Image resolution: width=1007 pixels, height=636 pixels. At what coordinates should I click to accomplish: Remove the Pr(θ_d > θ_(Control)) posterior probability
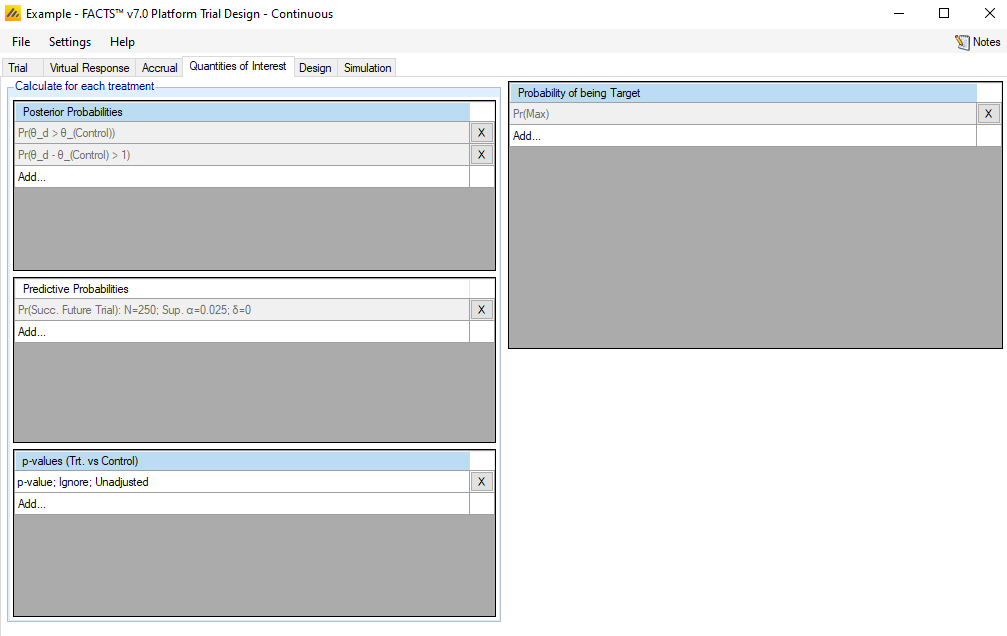[x=481, y=133]
